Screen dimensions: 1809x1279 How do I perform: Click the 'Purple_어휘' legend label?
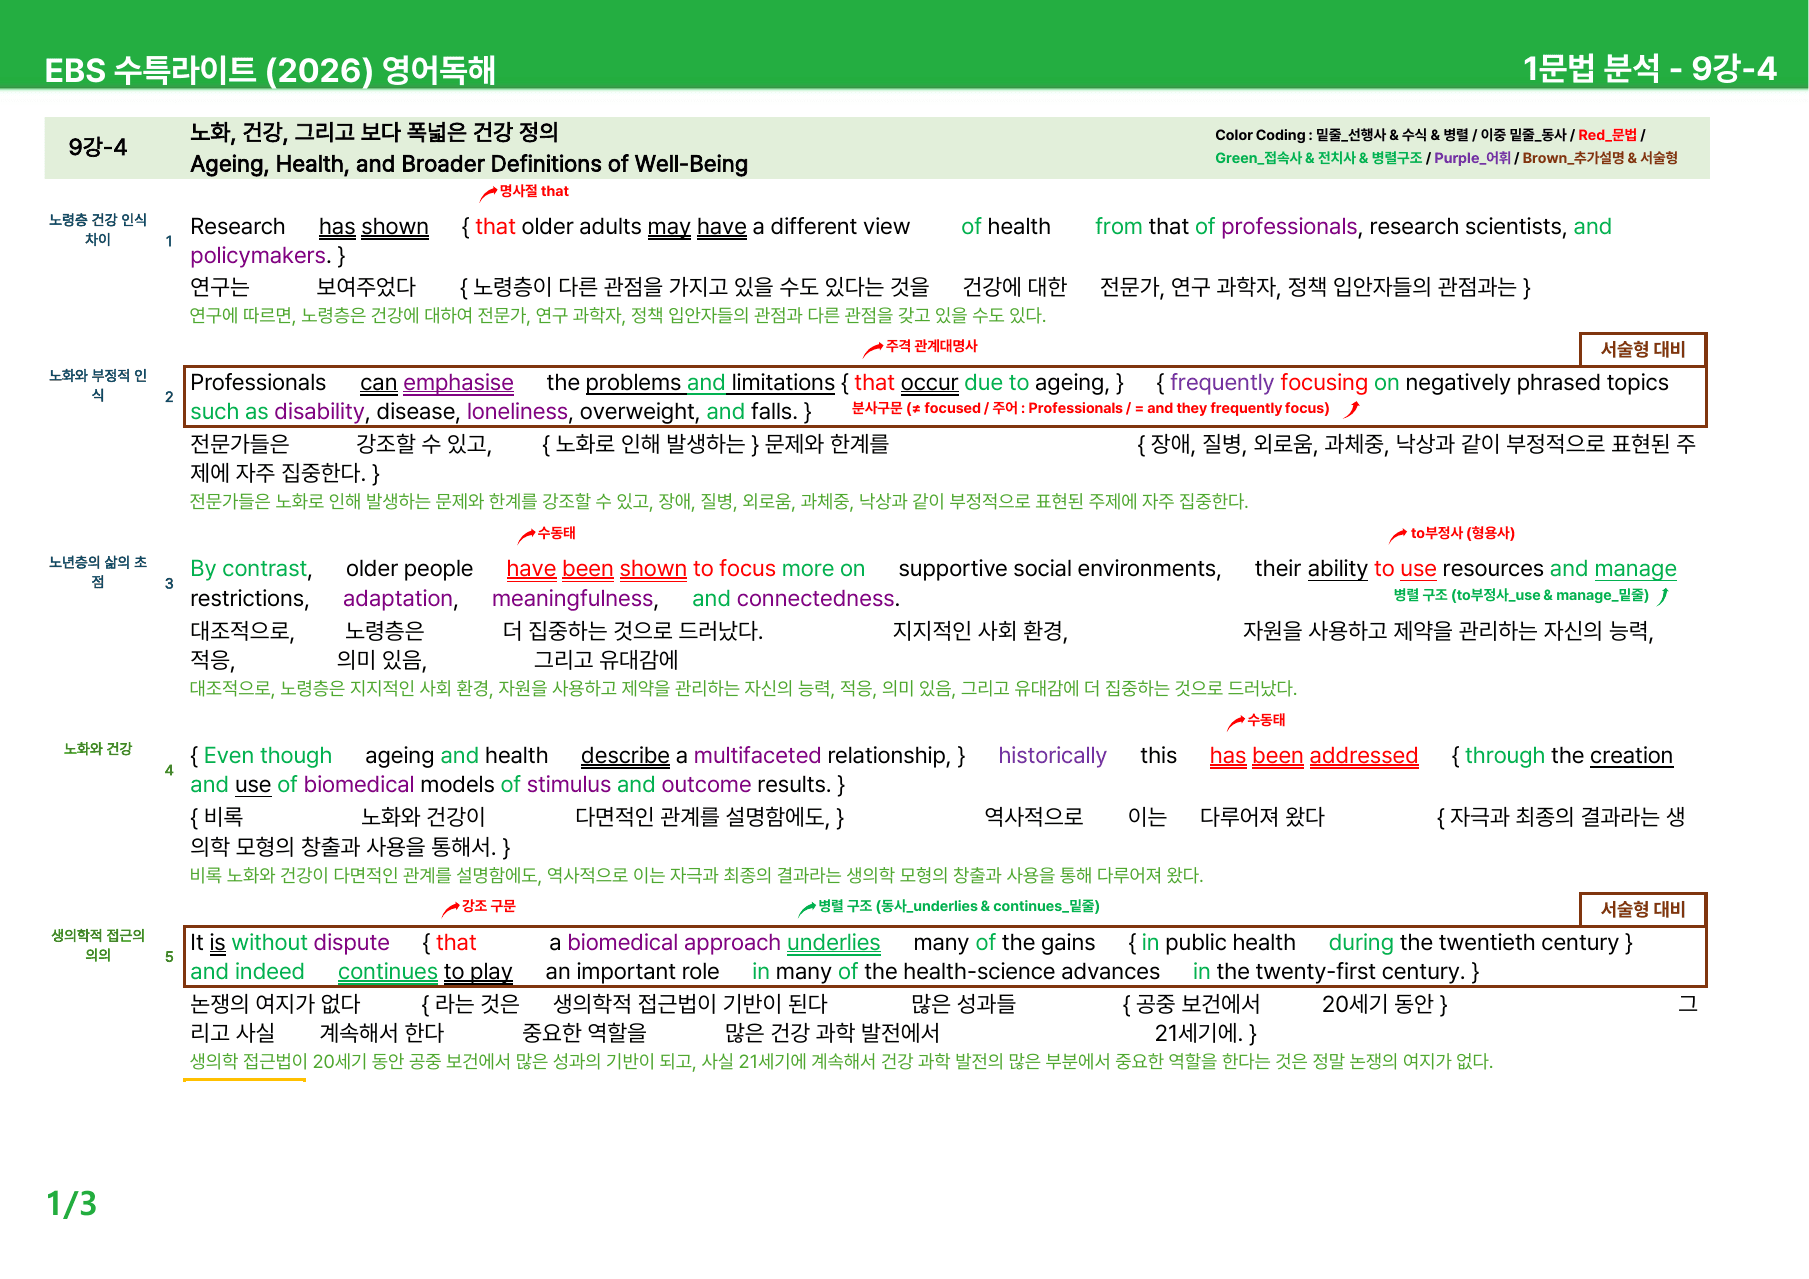click(x=1472, y=158)
